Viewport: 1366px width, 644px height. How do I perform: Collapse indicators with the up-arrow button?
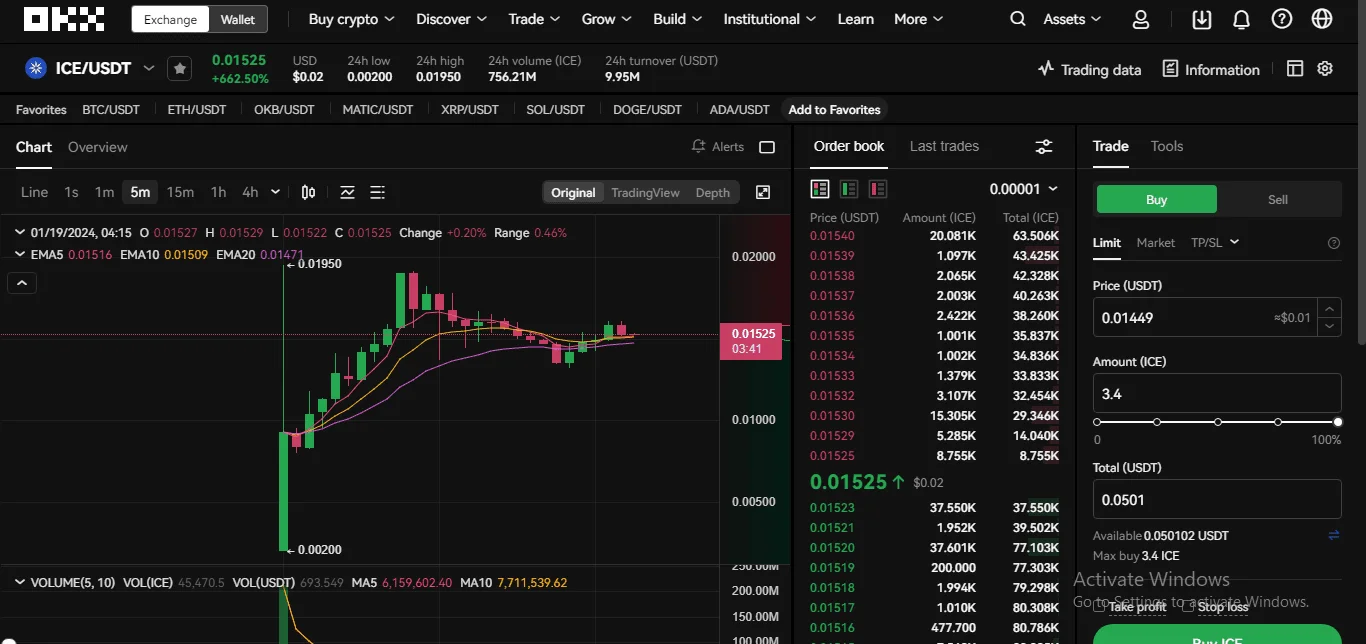(22, 283)
